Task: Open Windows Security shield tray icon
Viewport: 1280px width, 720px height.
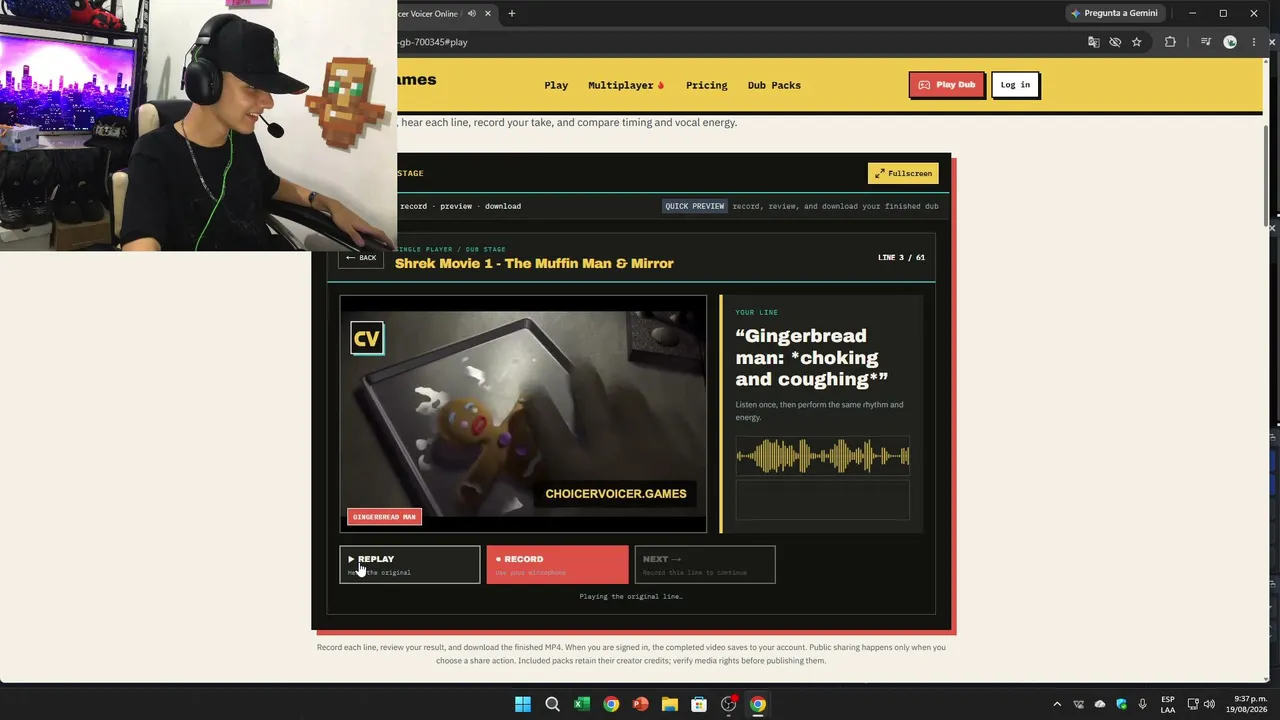Action: pos(1121,704)
